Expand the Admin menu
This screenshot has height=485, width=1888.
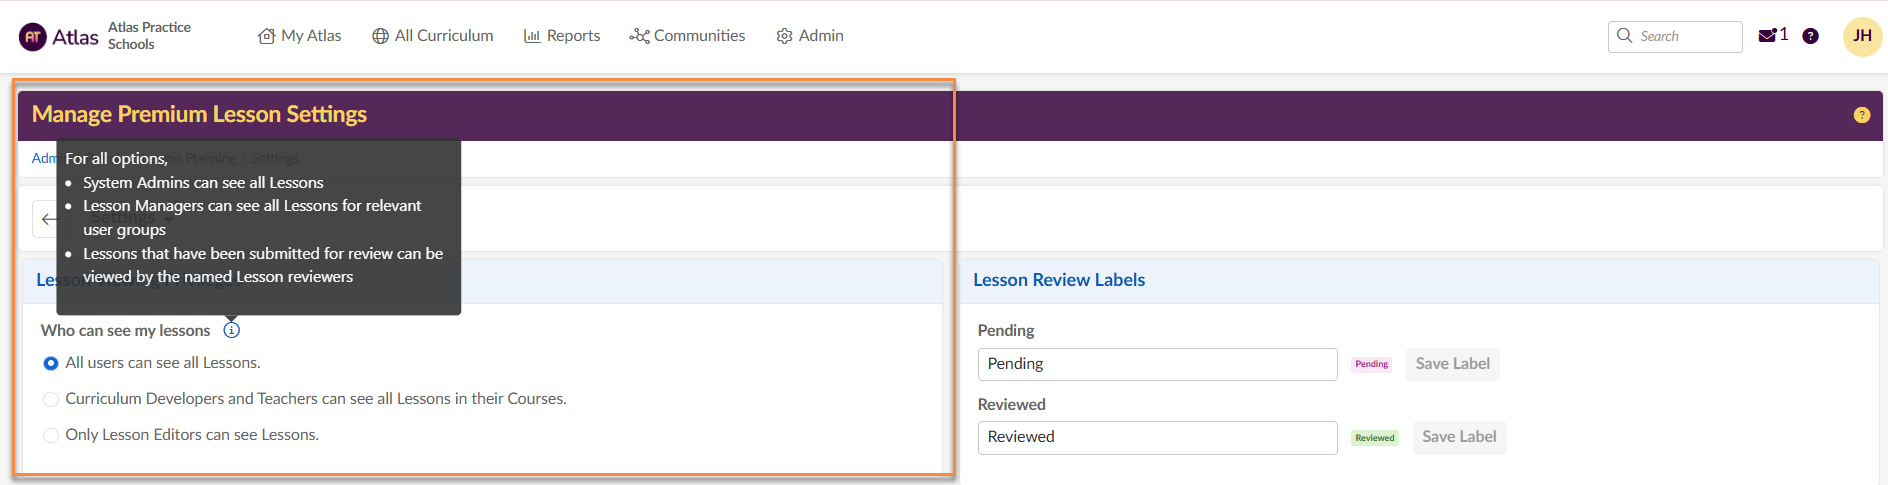pos(810,36)
